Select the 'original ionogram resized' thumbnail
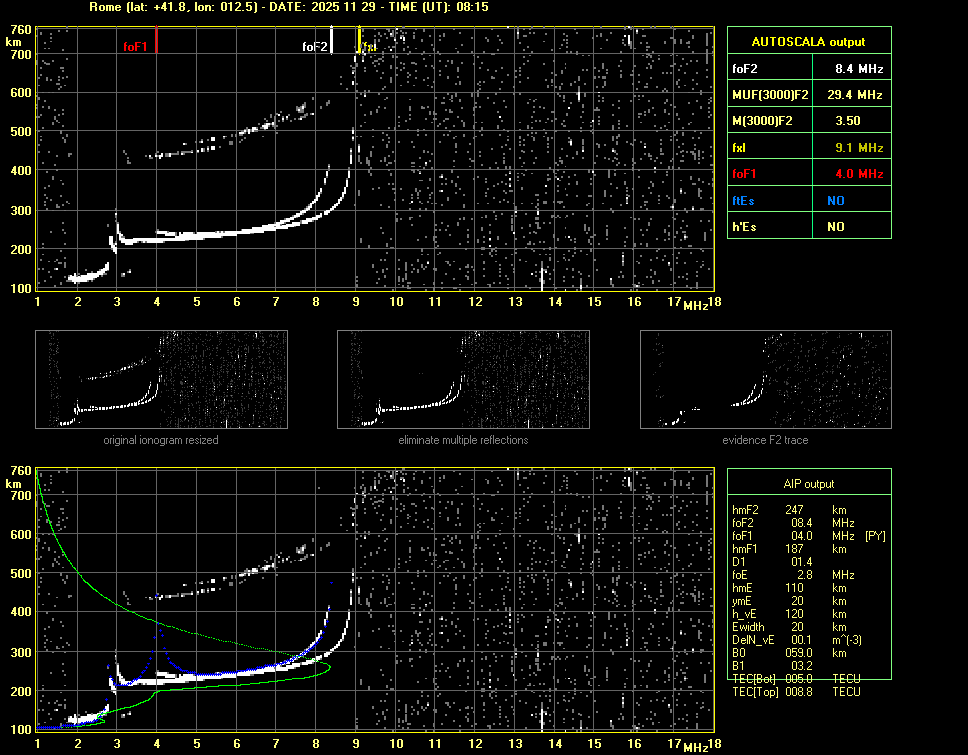This screenshot has height=755, width=968. click(161, 378)
